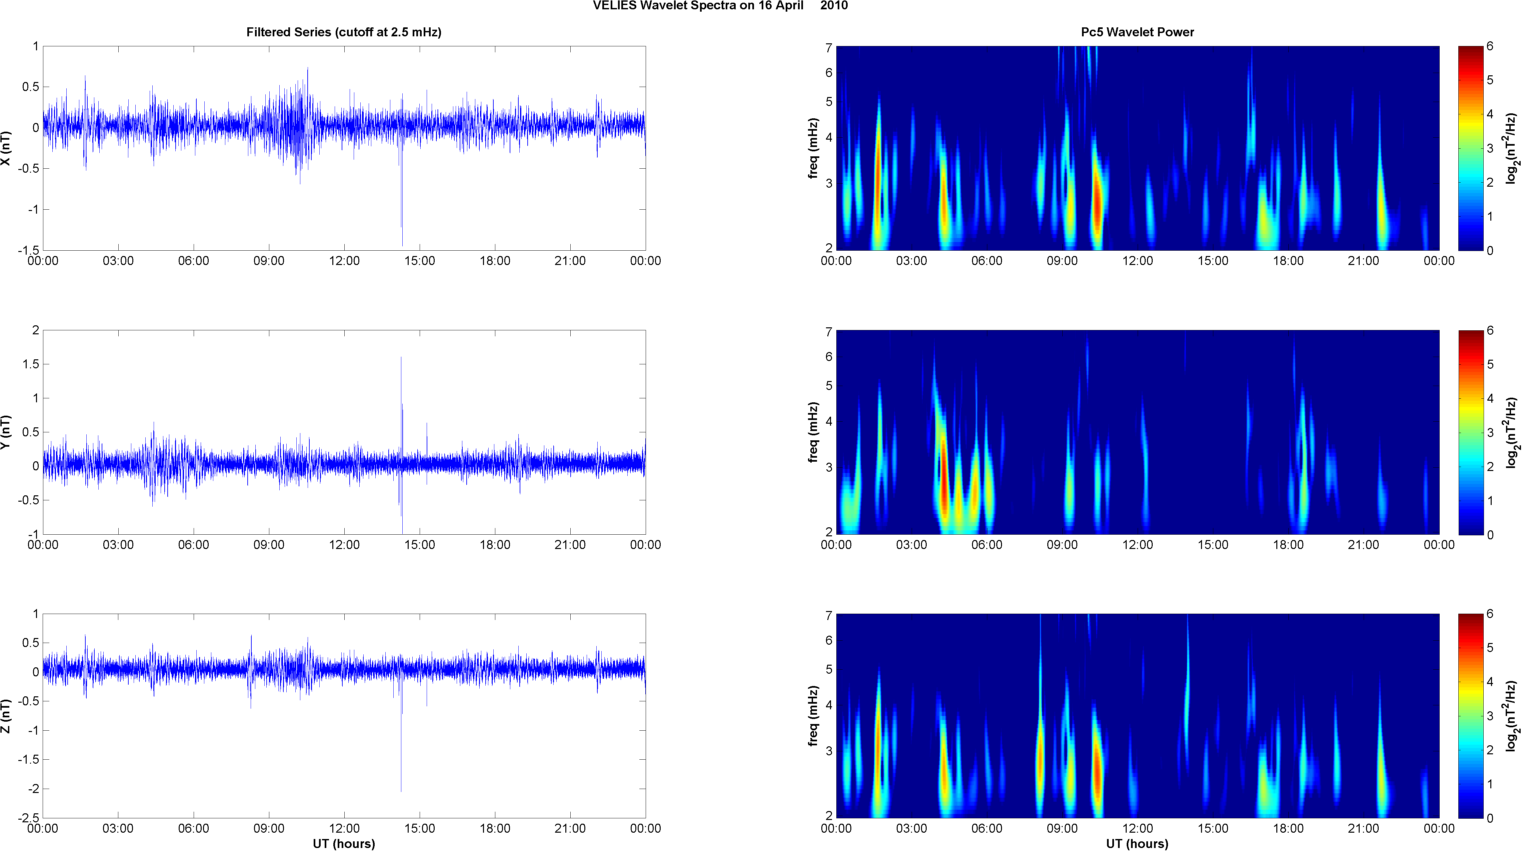The image size is (1522, 851).
Task: Click the red hot spot near 10:30 in the top spectrogram
Action: coord(1097,205)
